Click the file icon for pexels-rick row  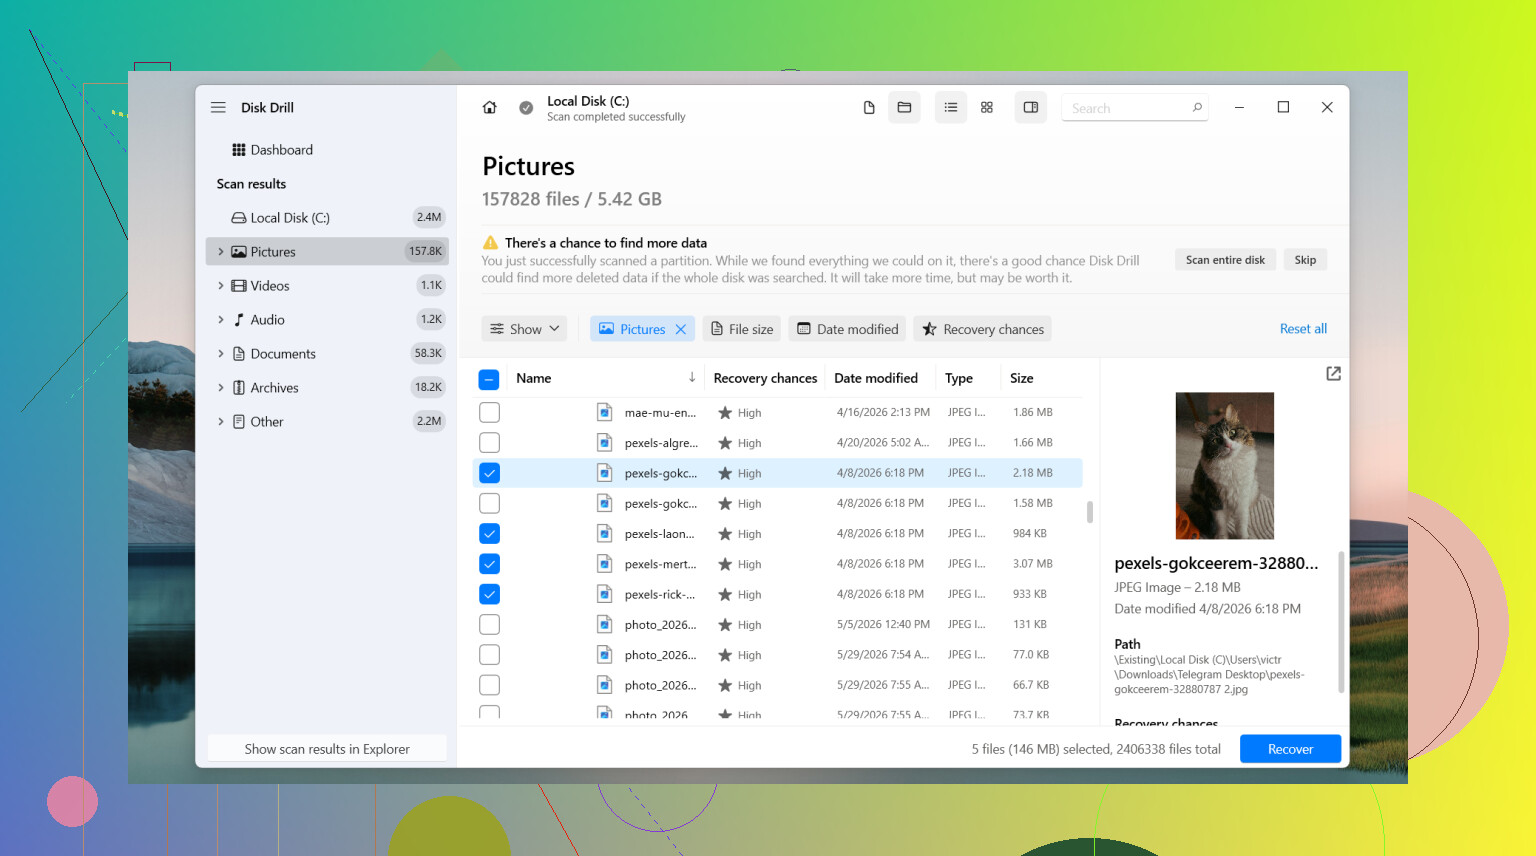pos(604,594)
